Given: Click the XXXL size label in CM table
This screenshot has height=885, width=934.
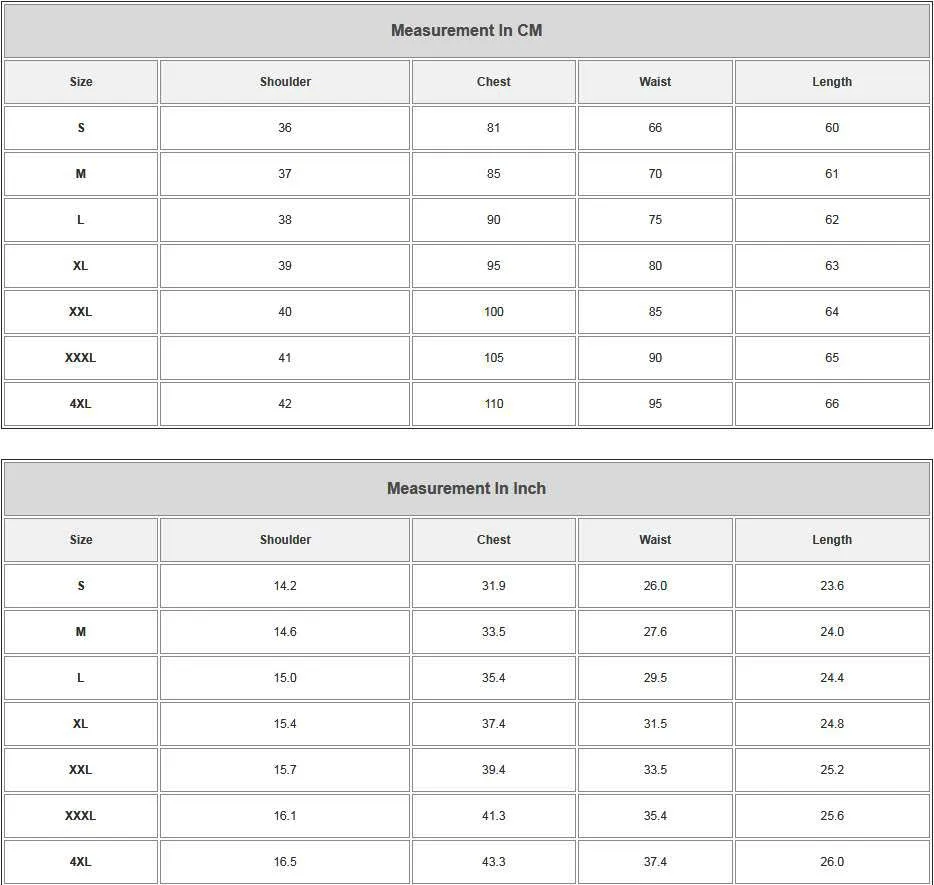Looking at the screenshot, I should (x=81, y=358).
